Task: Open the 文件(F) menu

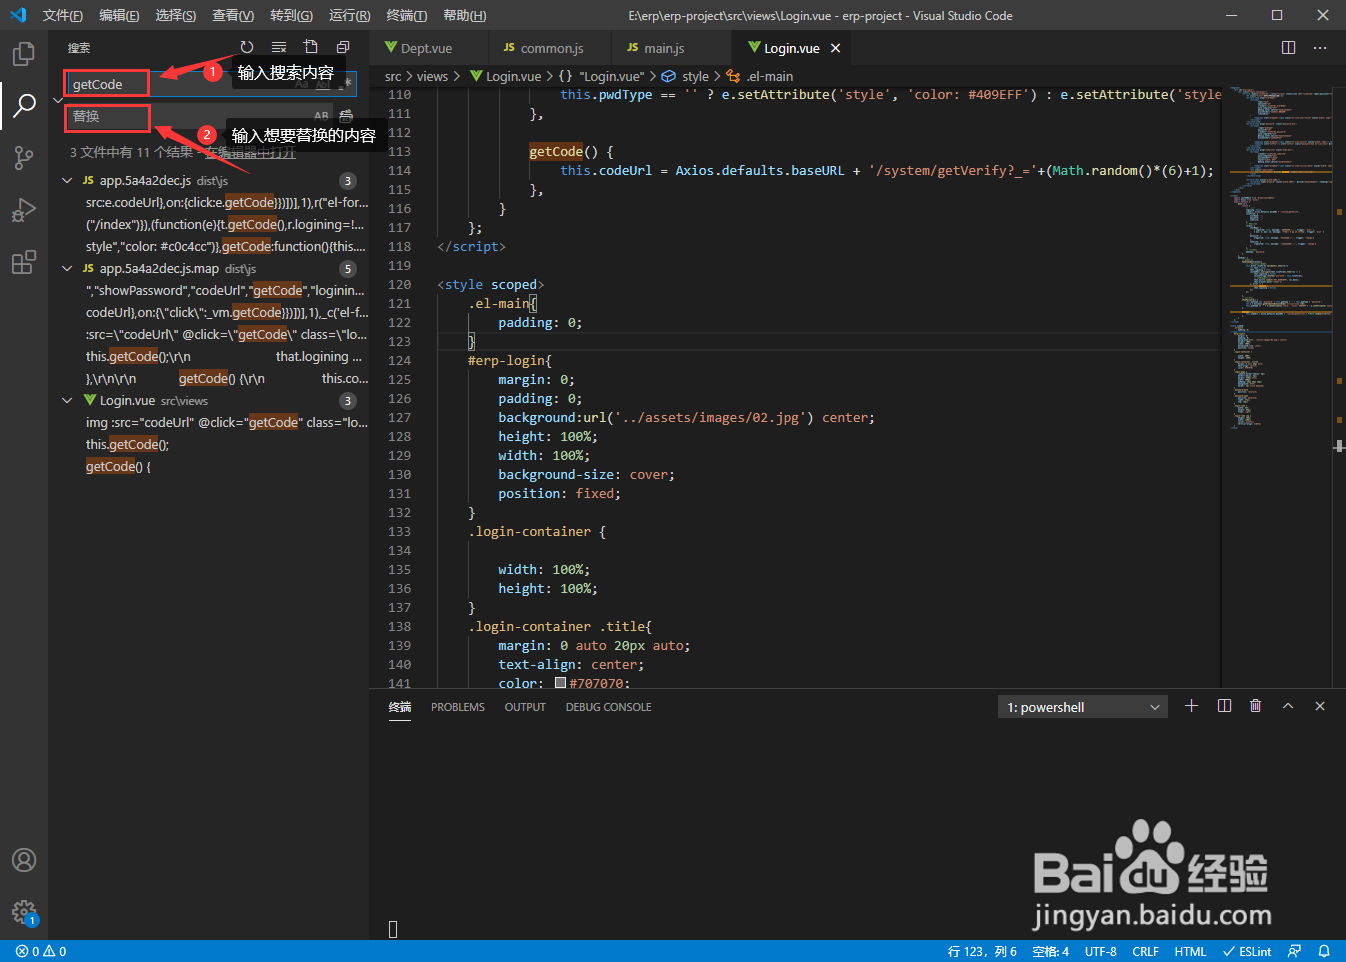Action: [x=63, y=15]
